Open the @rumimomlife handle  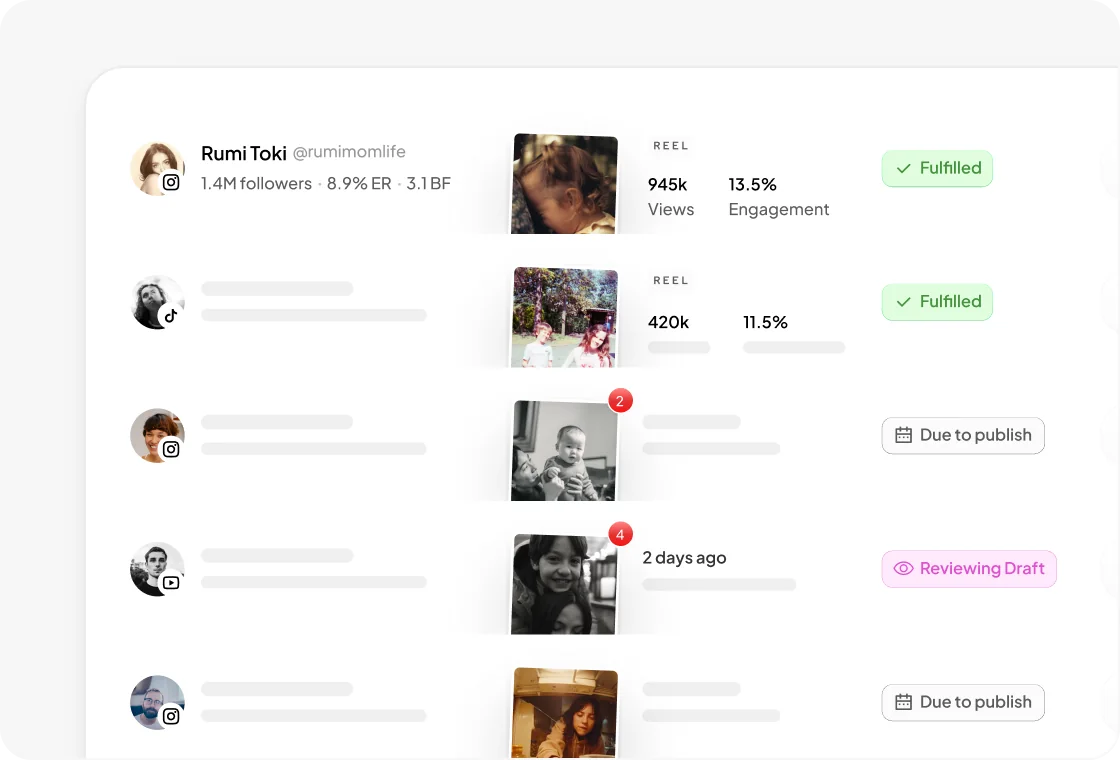click(x=349, y=152)
